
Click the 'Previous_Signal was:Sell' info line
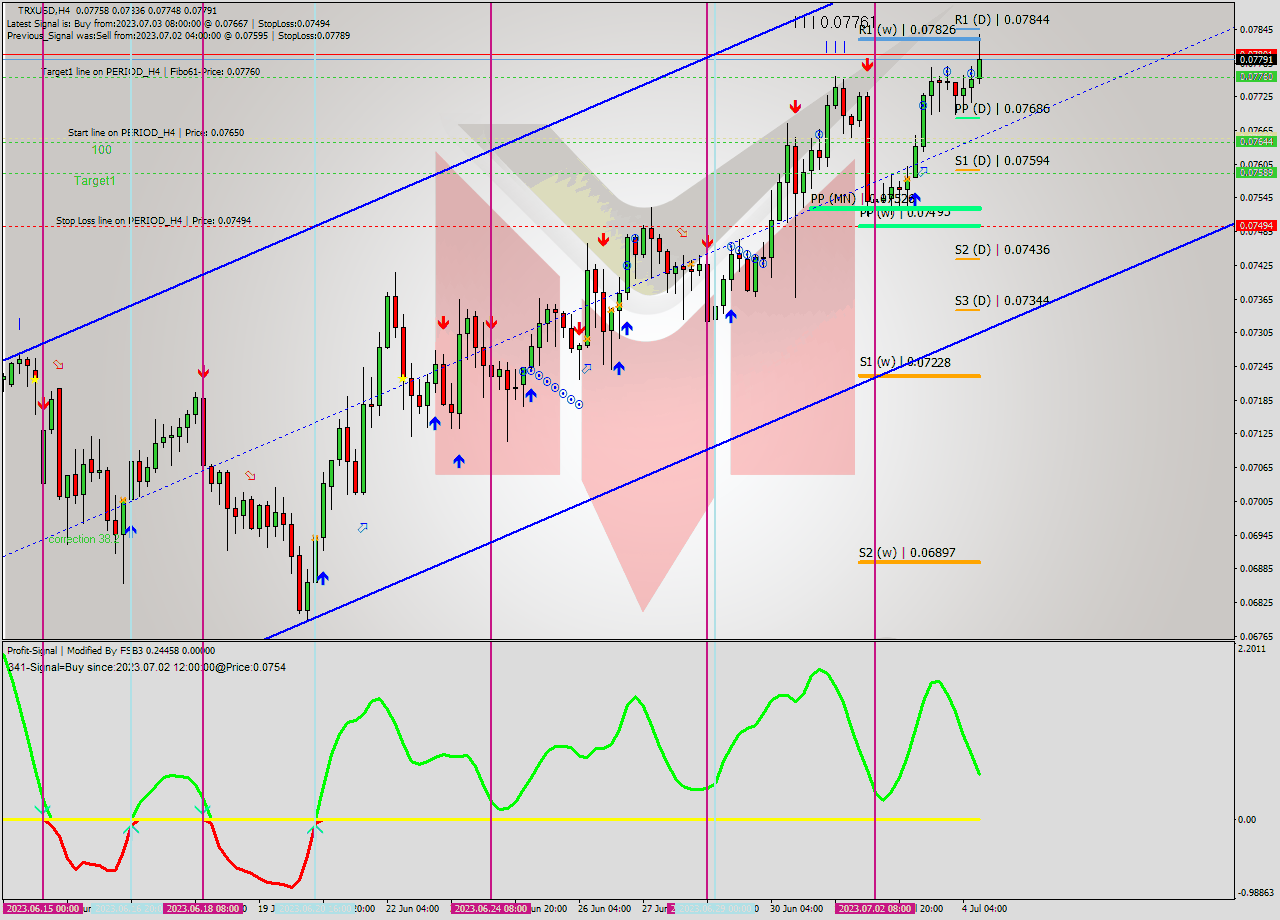pyautogui.click(x=178, y=35)
